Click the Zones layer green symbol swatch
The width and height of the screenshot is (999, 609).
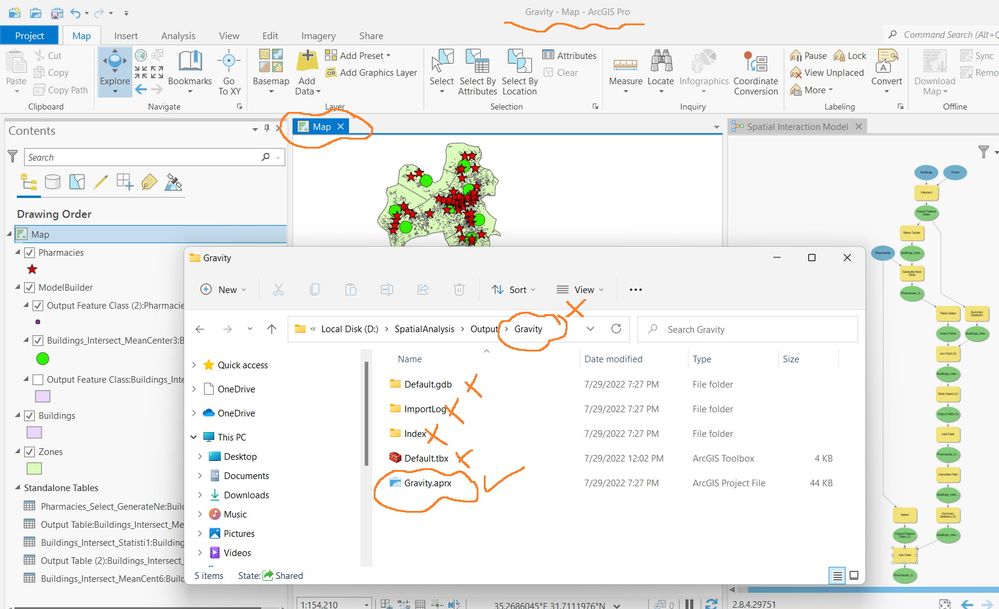point(34,468)
